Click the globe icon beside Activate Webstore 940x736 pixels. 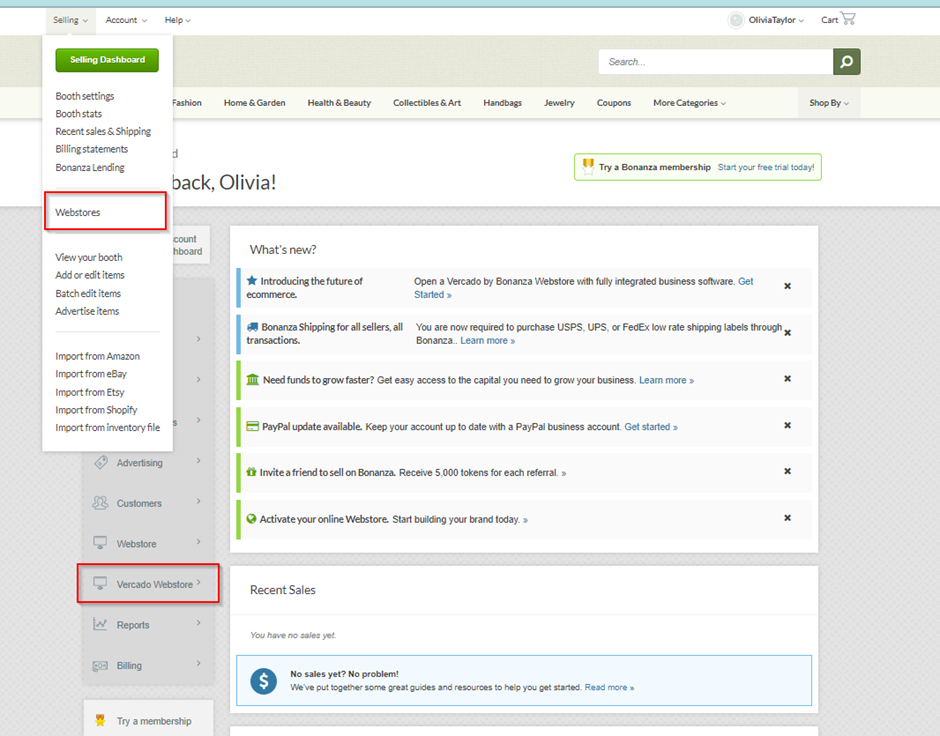click(x=252, y=518)
